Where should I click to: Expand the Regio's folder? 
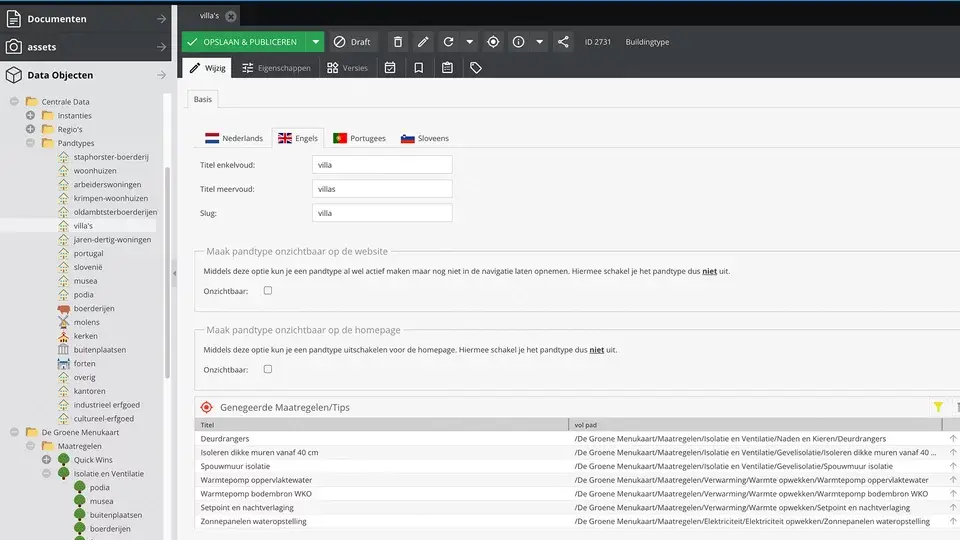30,129
